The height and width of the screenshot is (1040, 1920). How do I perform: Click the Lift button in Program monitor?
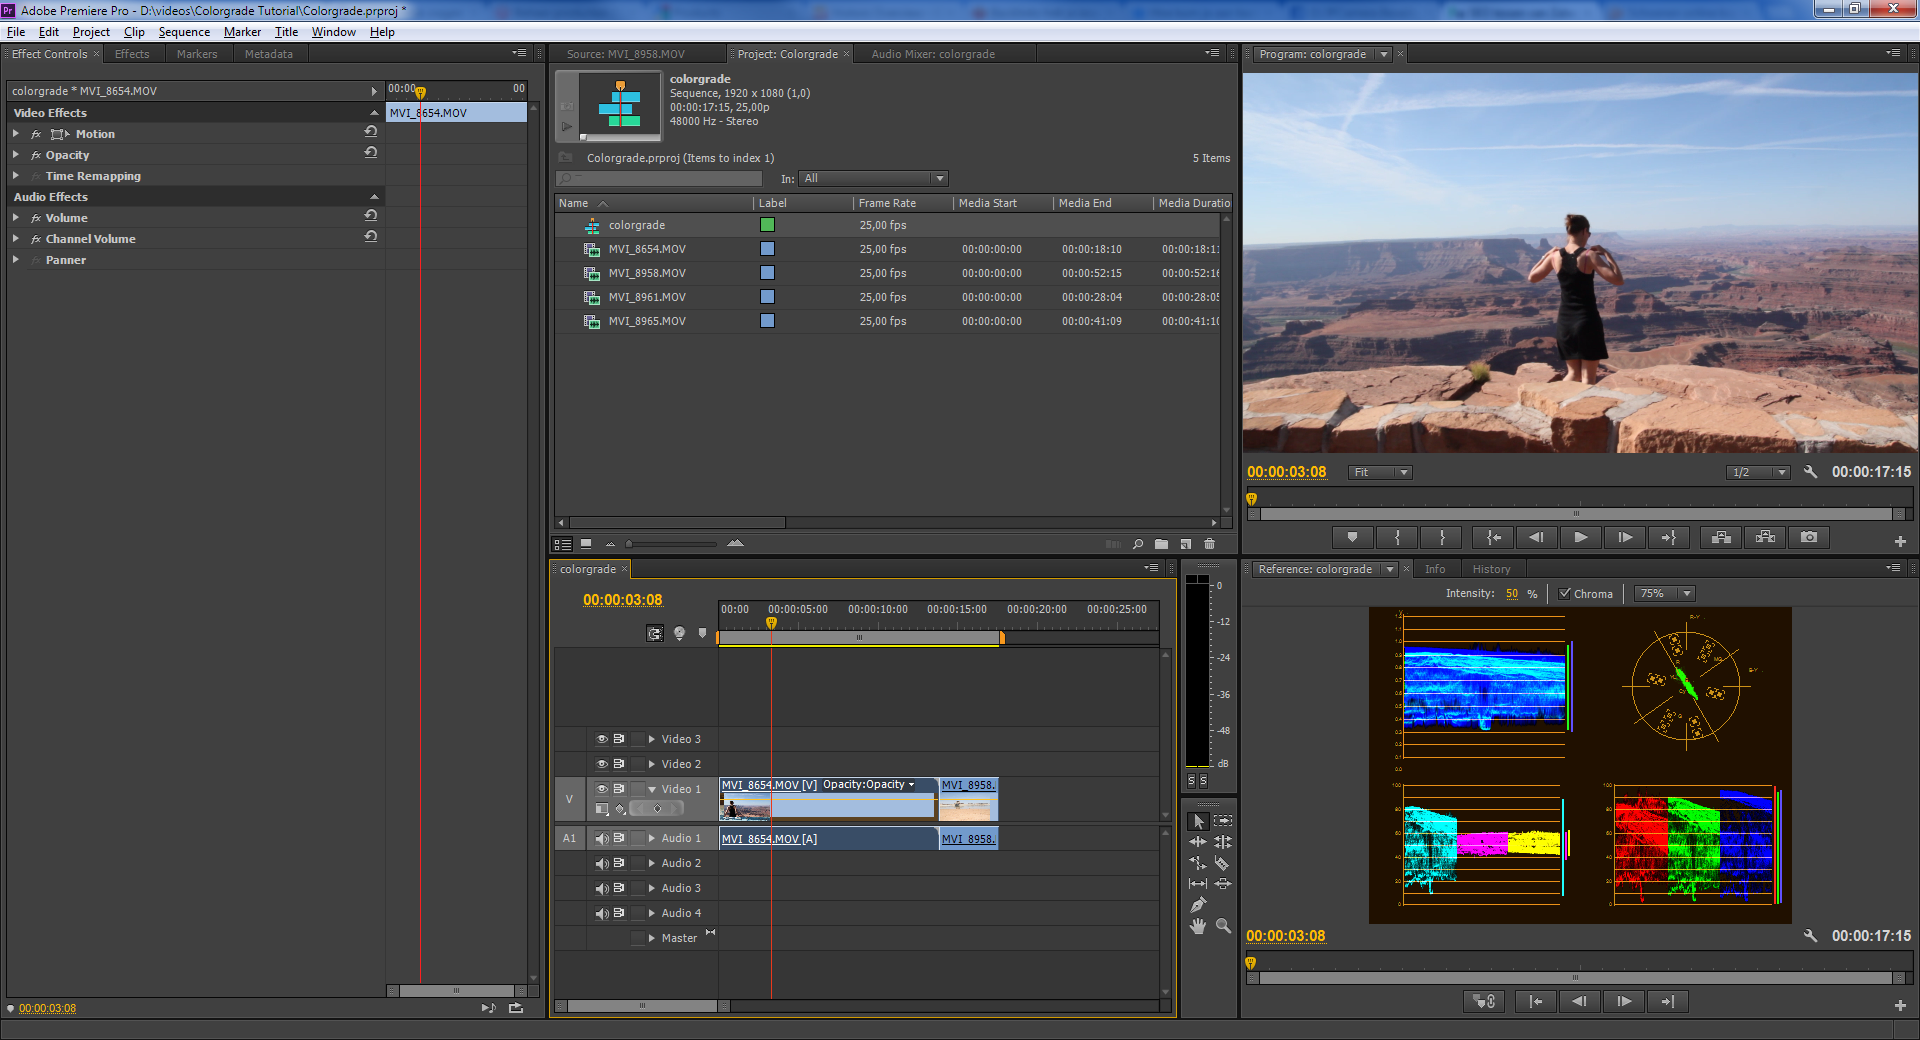tap(1721, 537)
